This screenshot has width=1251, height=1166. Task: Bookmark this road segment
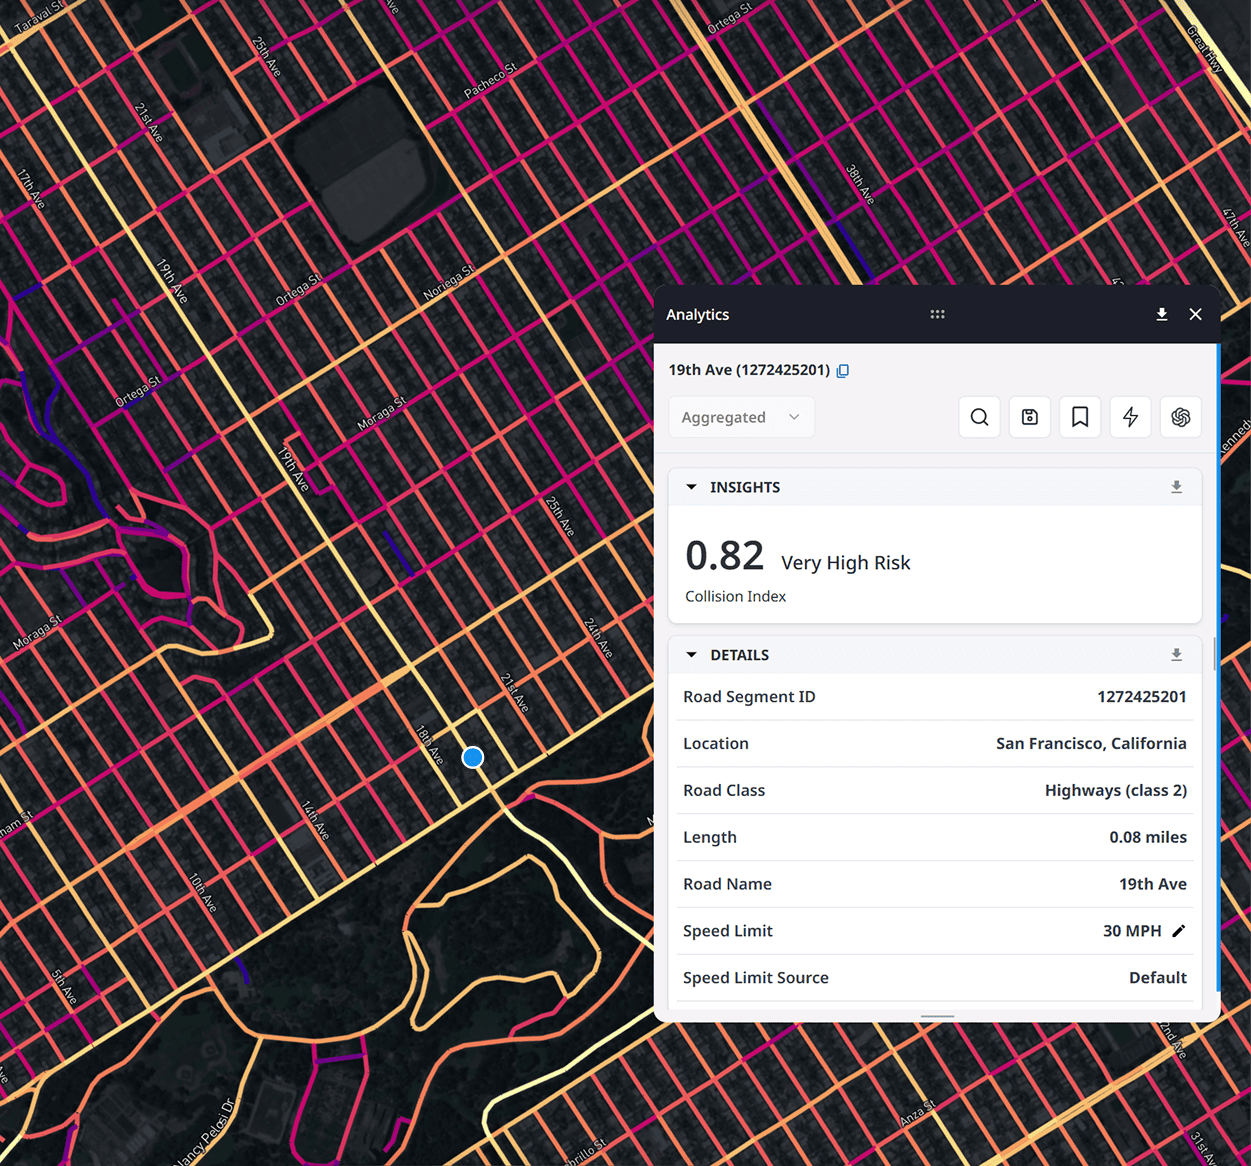1080,417
